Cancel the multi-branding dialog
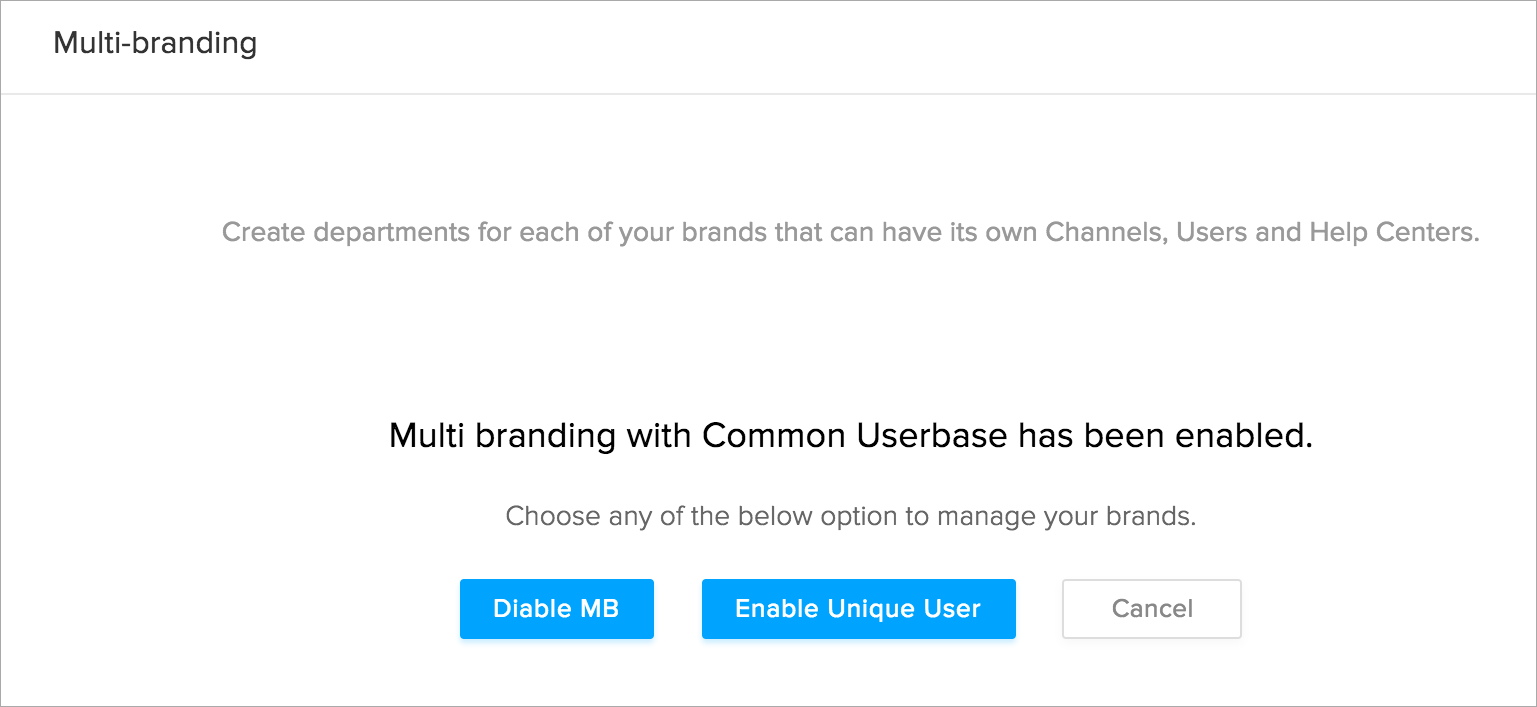 [1151, 609]
